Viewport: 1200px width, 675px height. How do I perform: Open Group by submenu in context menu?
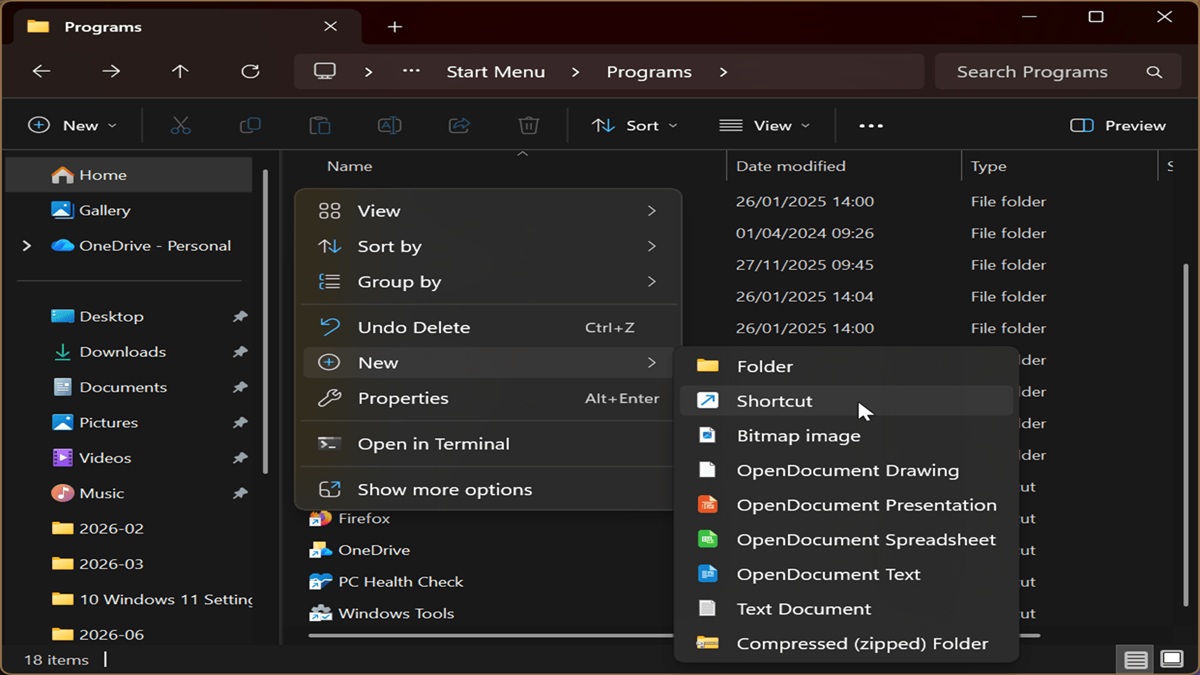click(x=489, y=282)
